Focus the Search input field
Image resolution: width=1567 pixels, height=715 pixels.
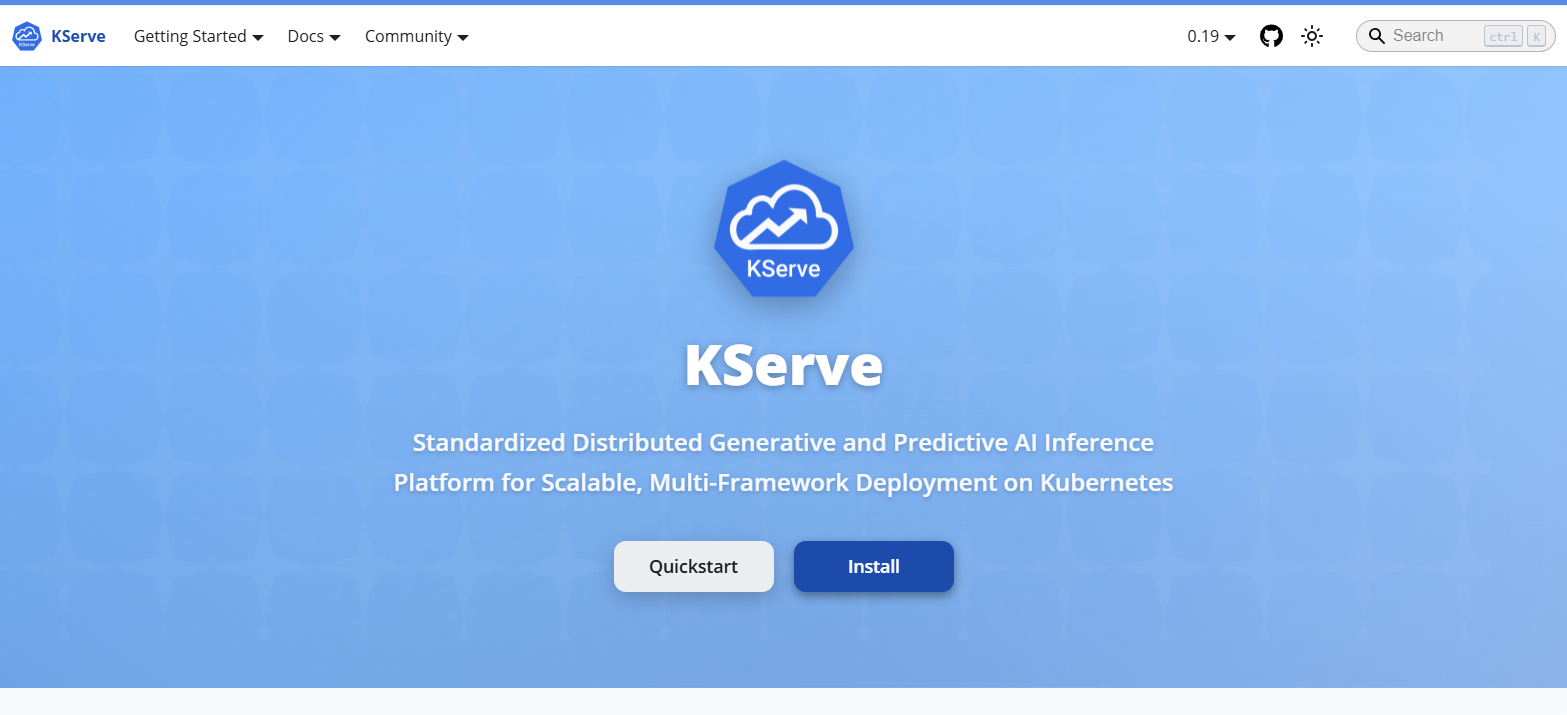tap(1455, 36)
